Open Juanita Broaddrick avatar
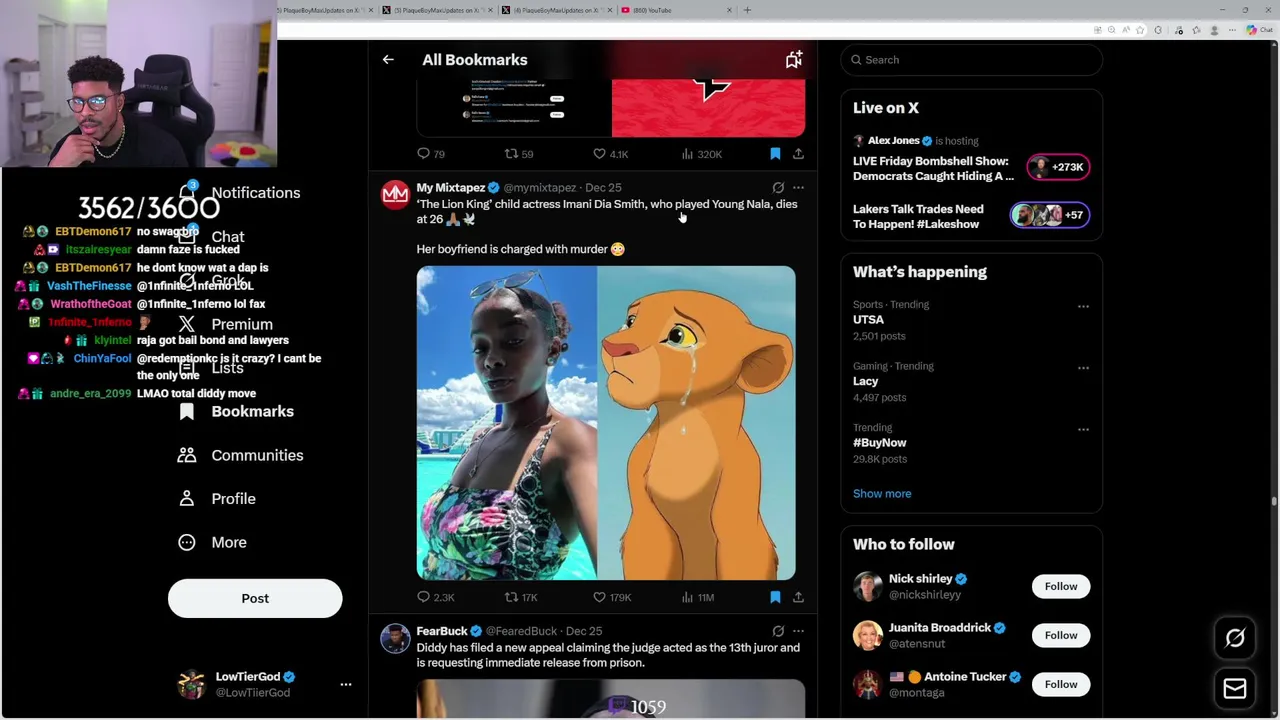The height and width of the screenshot is (720, 1280). (868, 635)
